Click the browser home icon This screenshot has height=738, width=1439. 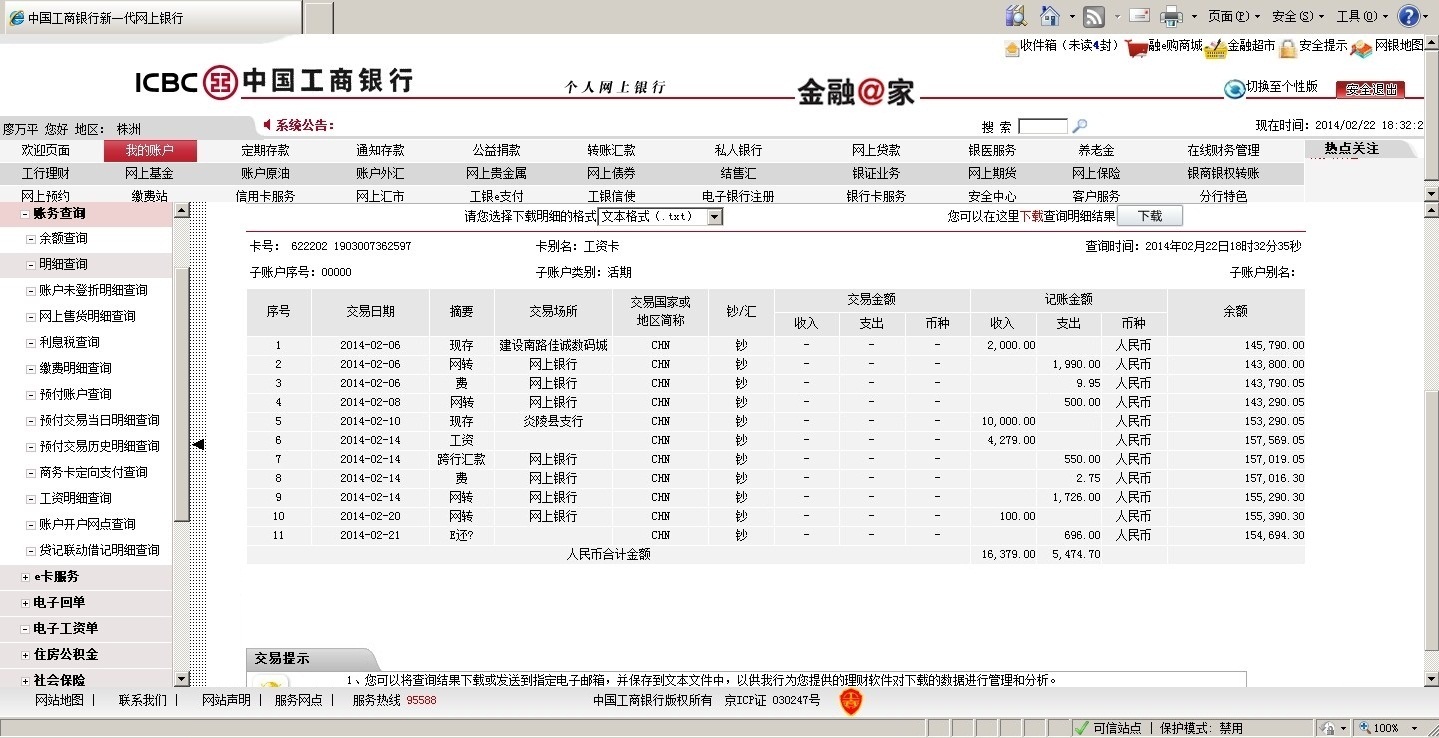pos(1049,16)
